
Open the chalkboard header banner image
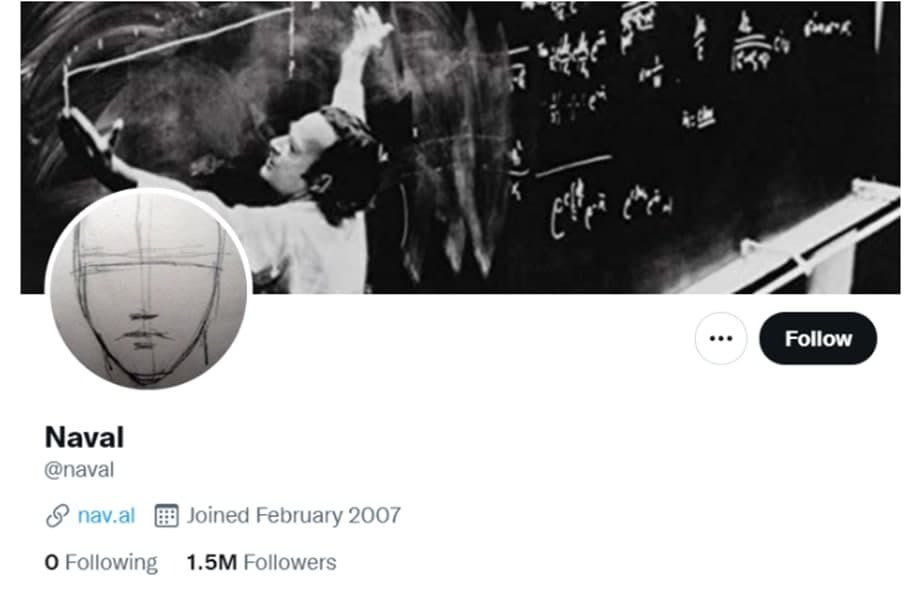coord(460,147)
